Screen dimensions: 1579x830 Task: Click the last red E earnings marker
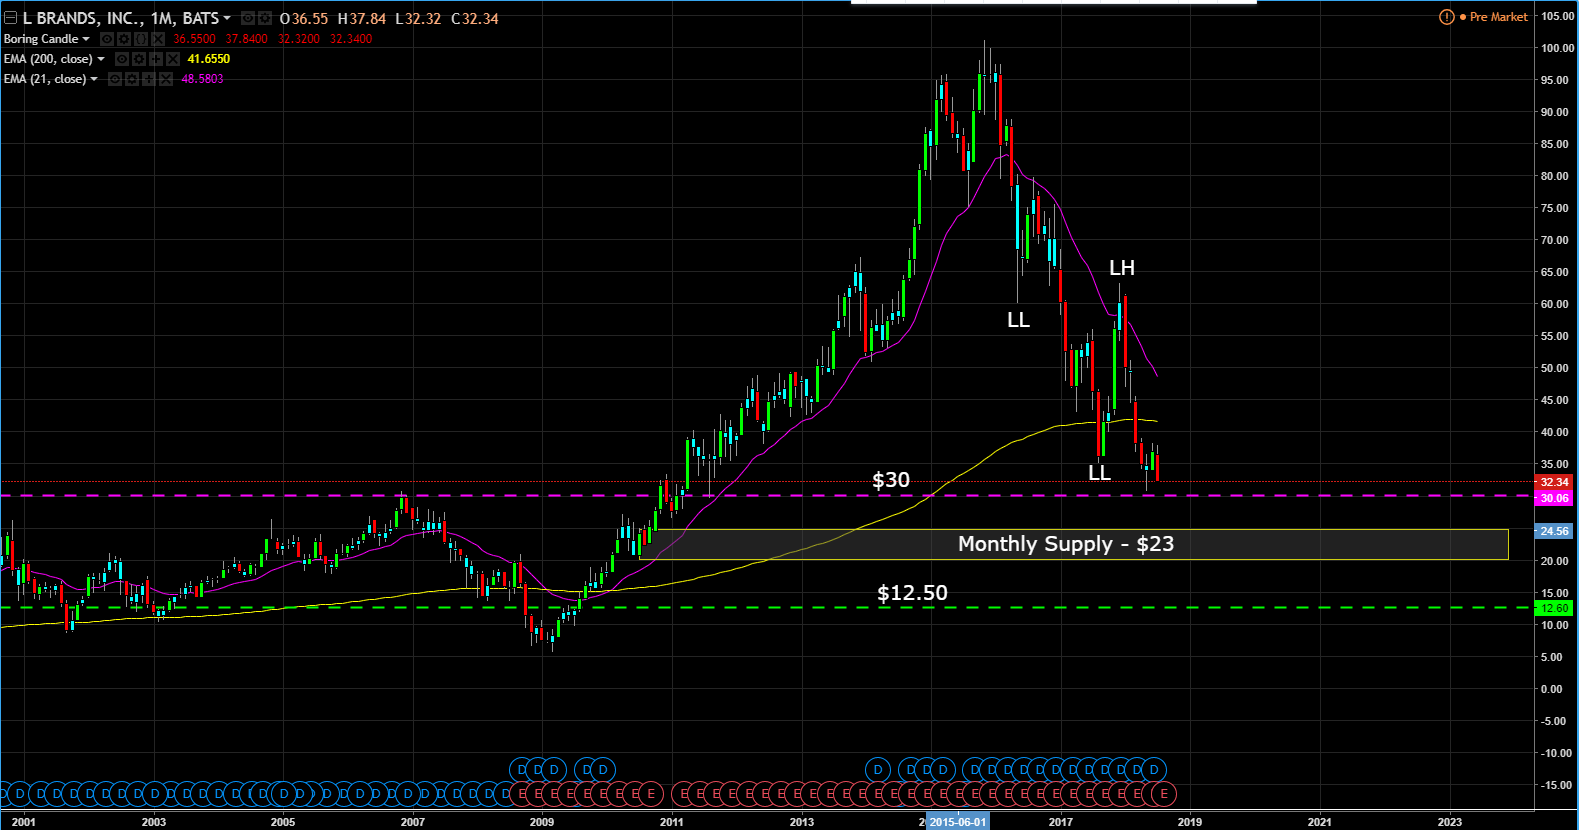pyautogui.click(x=1163, y=794)
